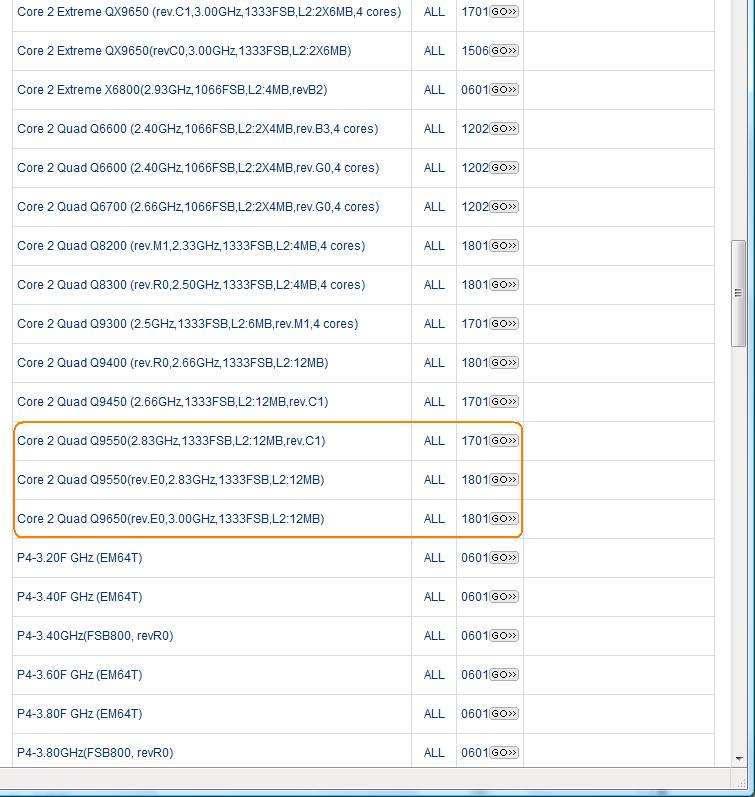Select Core 2 Quad Q9650 rev.E0 name

click(171, 519)
